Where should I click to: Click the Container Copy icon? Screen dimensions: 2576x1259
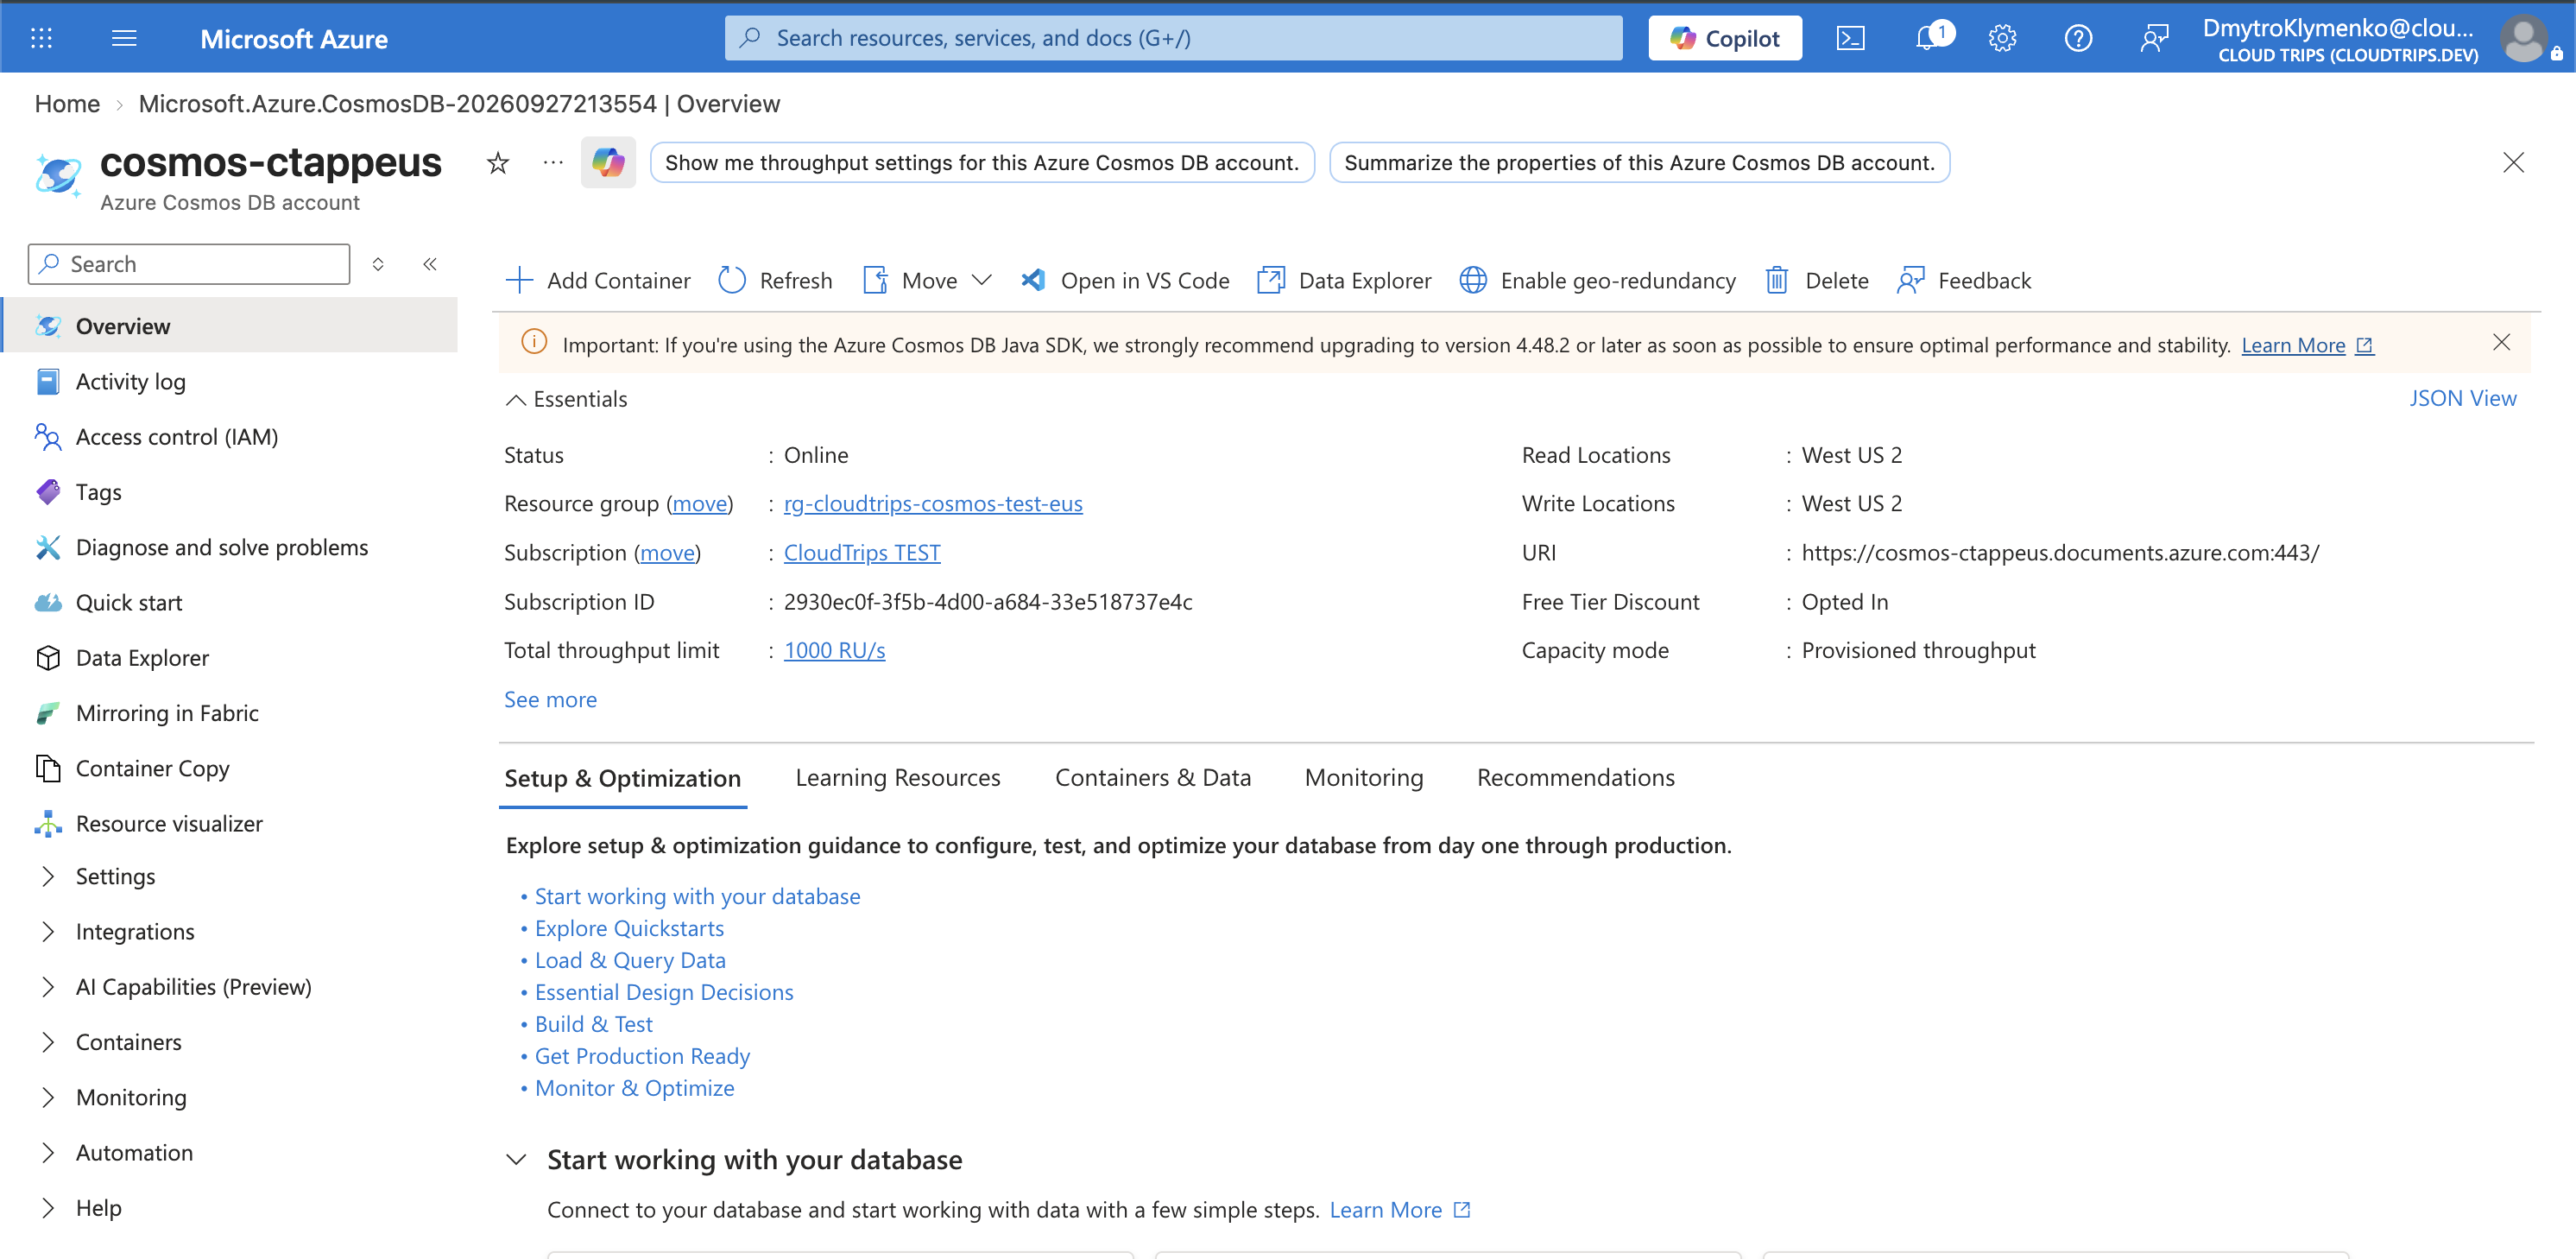point(48,768)
